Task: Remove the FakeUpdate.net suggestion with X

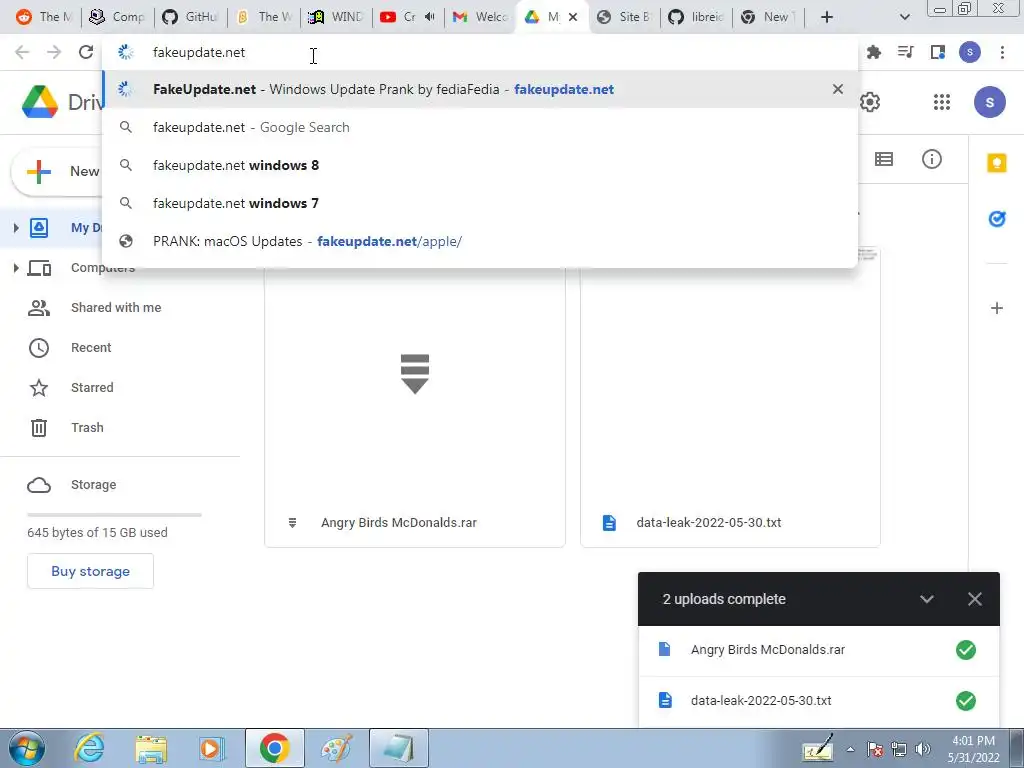Action: point(838,89)
